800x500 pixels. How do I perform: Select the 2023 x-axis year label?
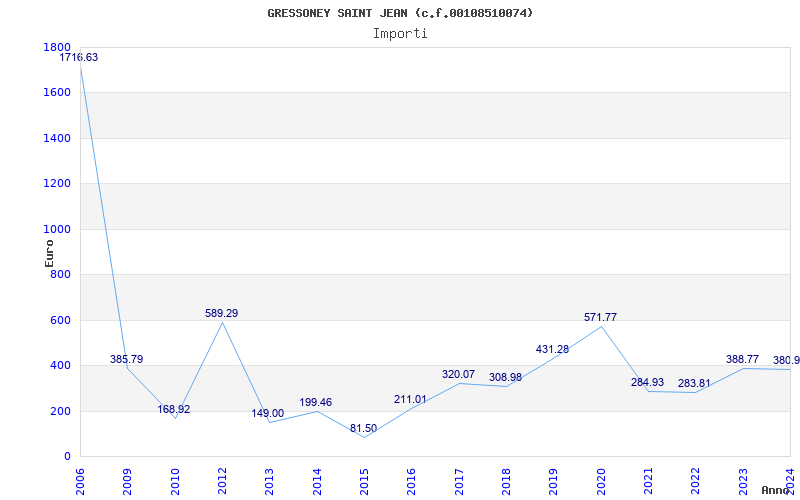point(743,482)
